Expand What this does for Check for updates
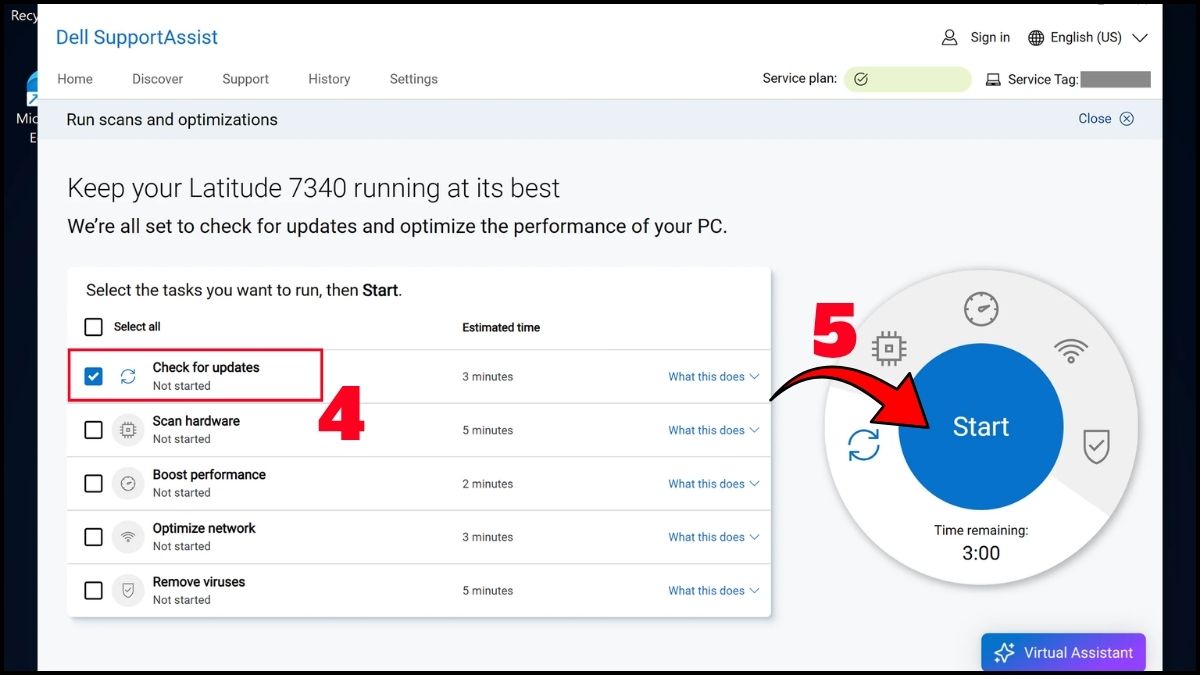Viewport: 1200px width, 675px height. 714,377
